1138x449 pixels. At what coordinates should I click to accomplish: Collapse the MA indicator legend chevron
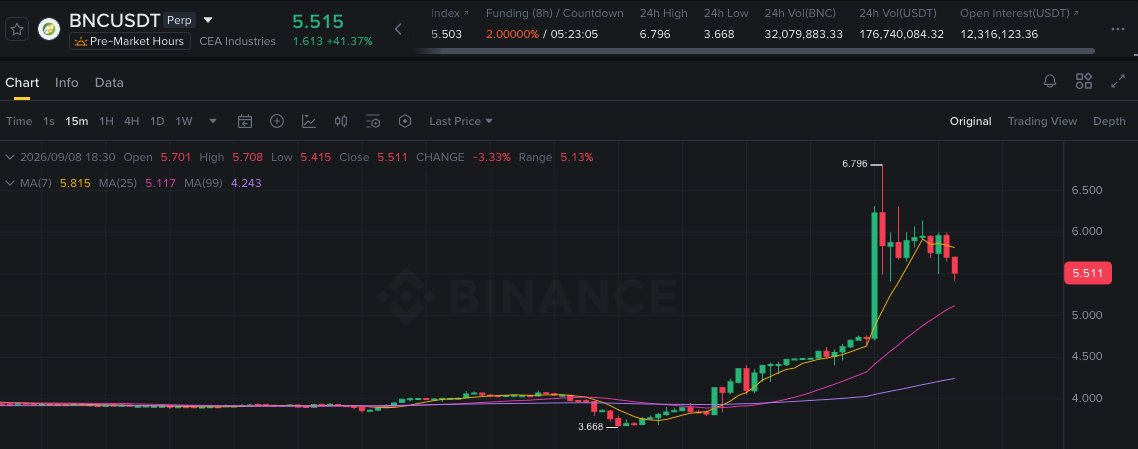pos(10,183)
